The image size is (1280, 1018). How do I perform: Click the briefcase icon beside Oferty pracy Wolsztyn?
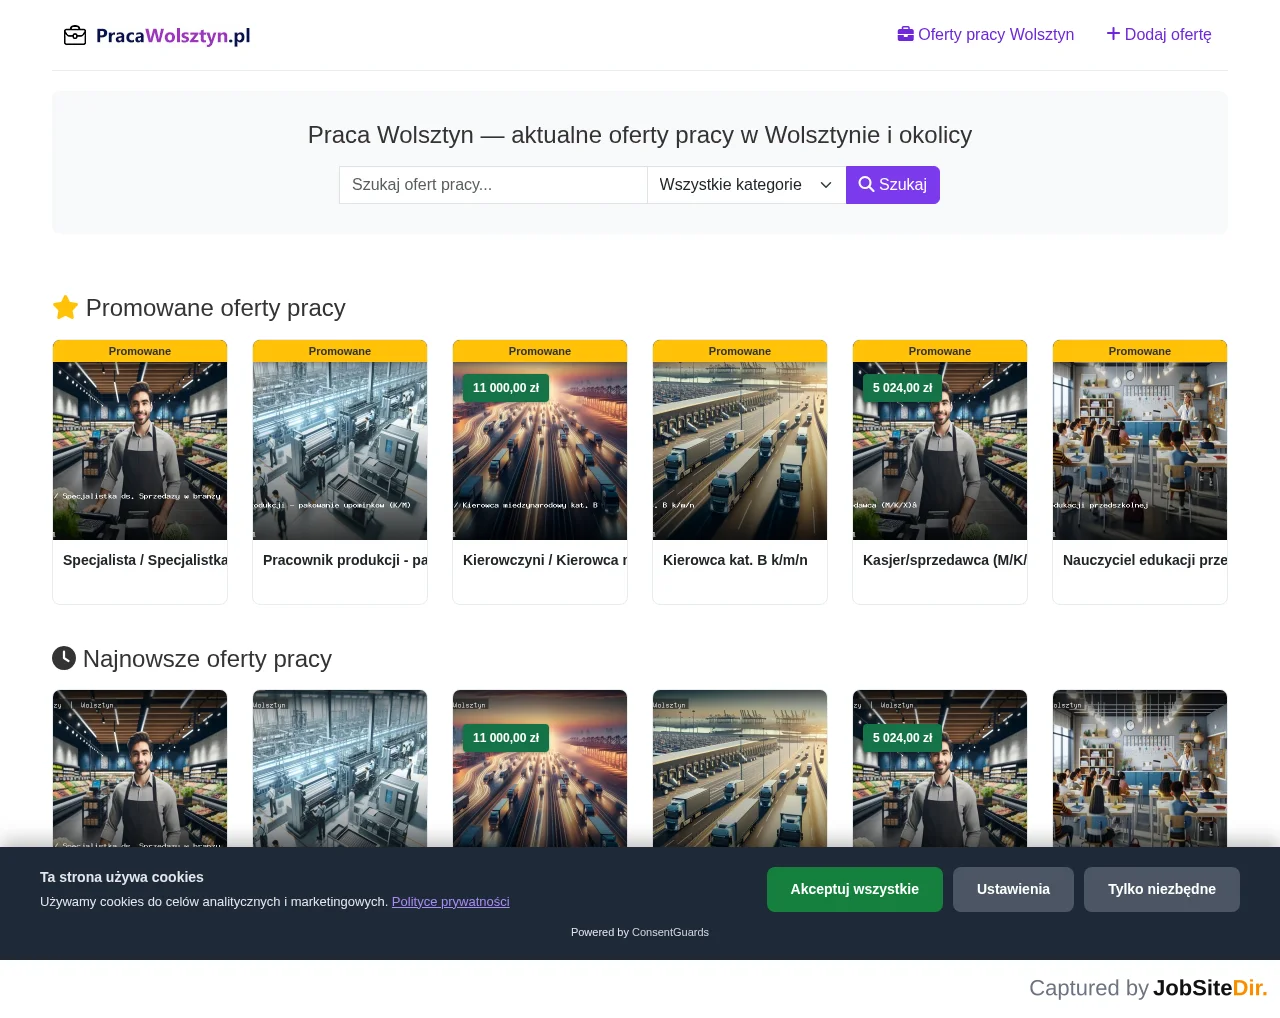pos(906,34)
